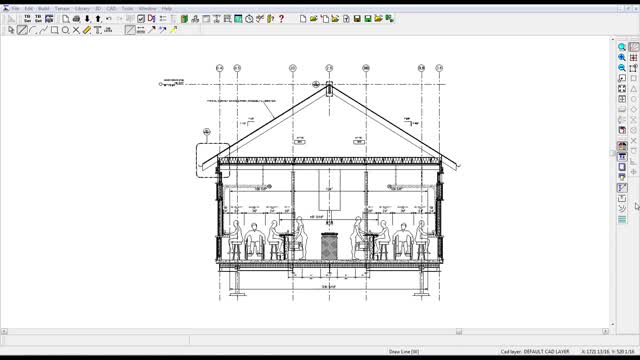Click the Draw Line [W] status text
Screen dimensions: 640x360
click(x=404, y=351)
